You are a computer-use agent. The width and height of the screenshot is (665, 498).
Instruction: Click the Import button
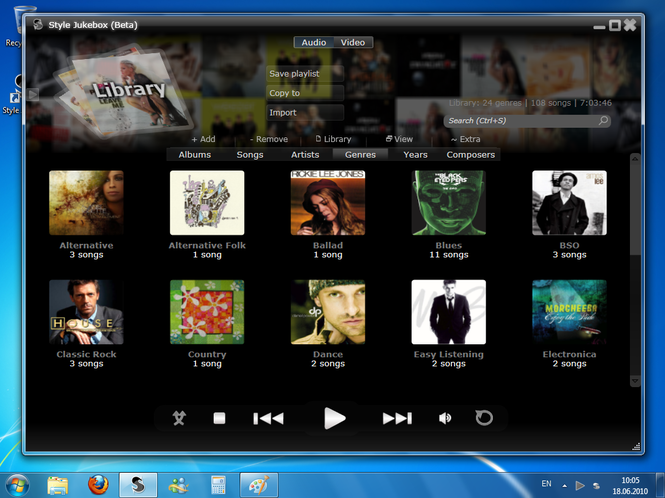click(305, 113)
